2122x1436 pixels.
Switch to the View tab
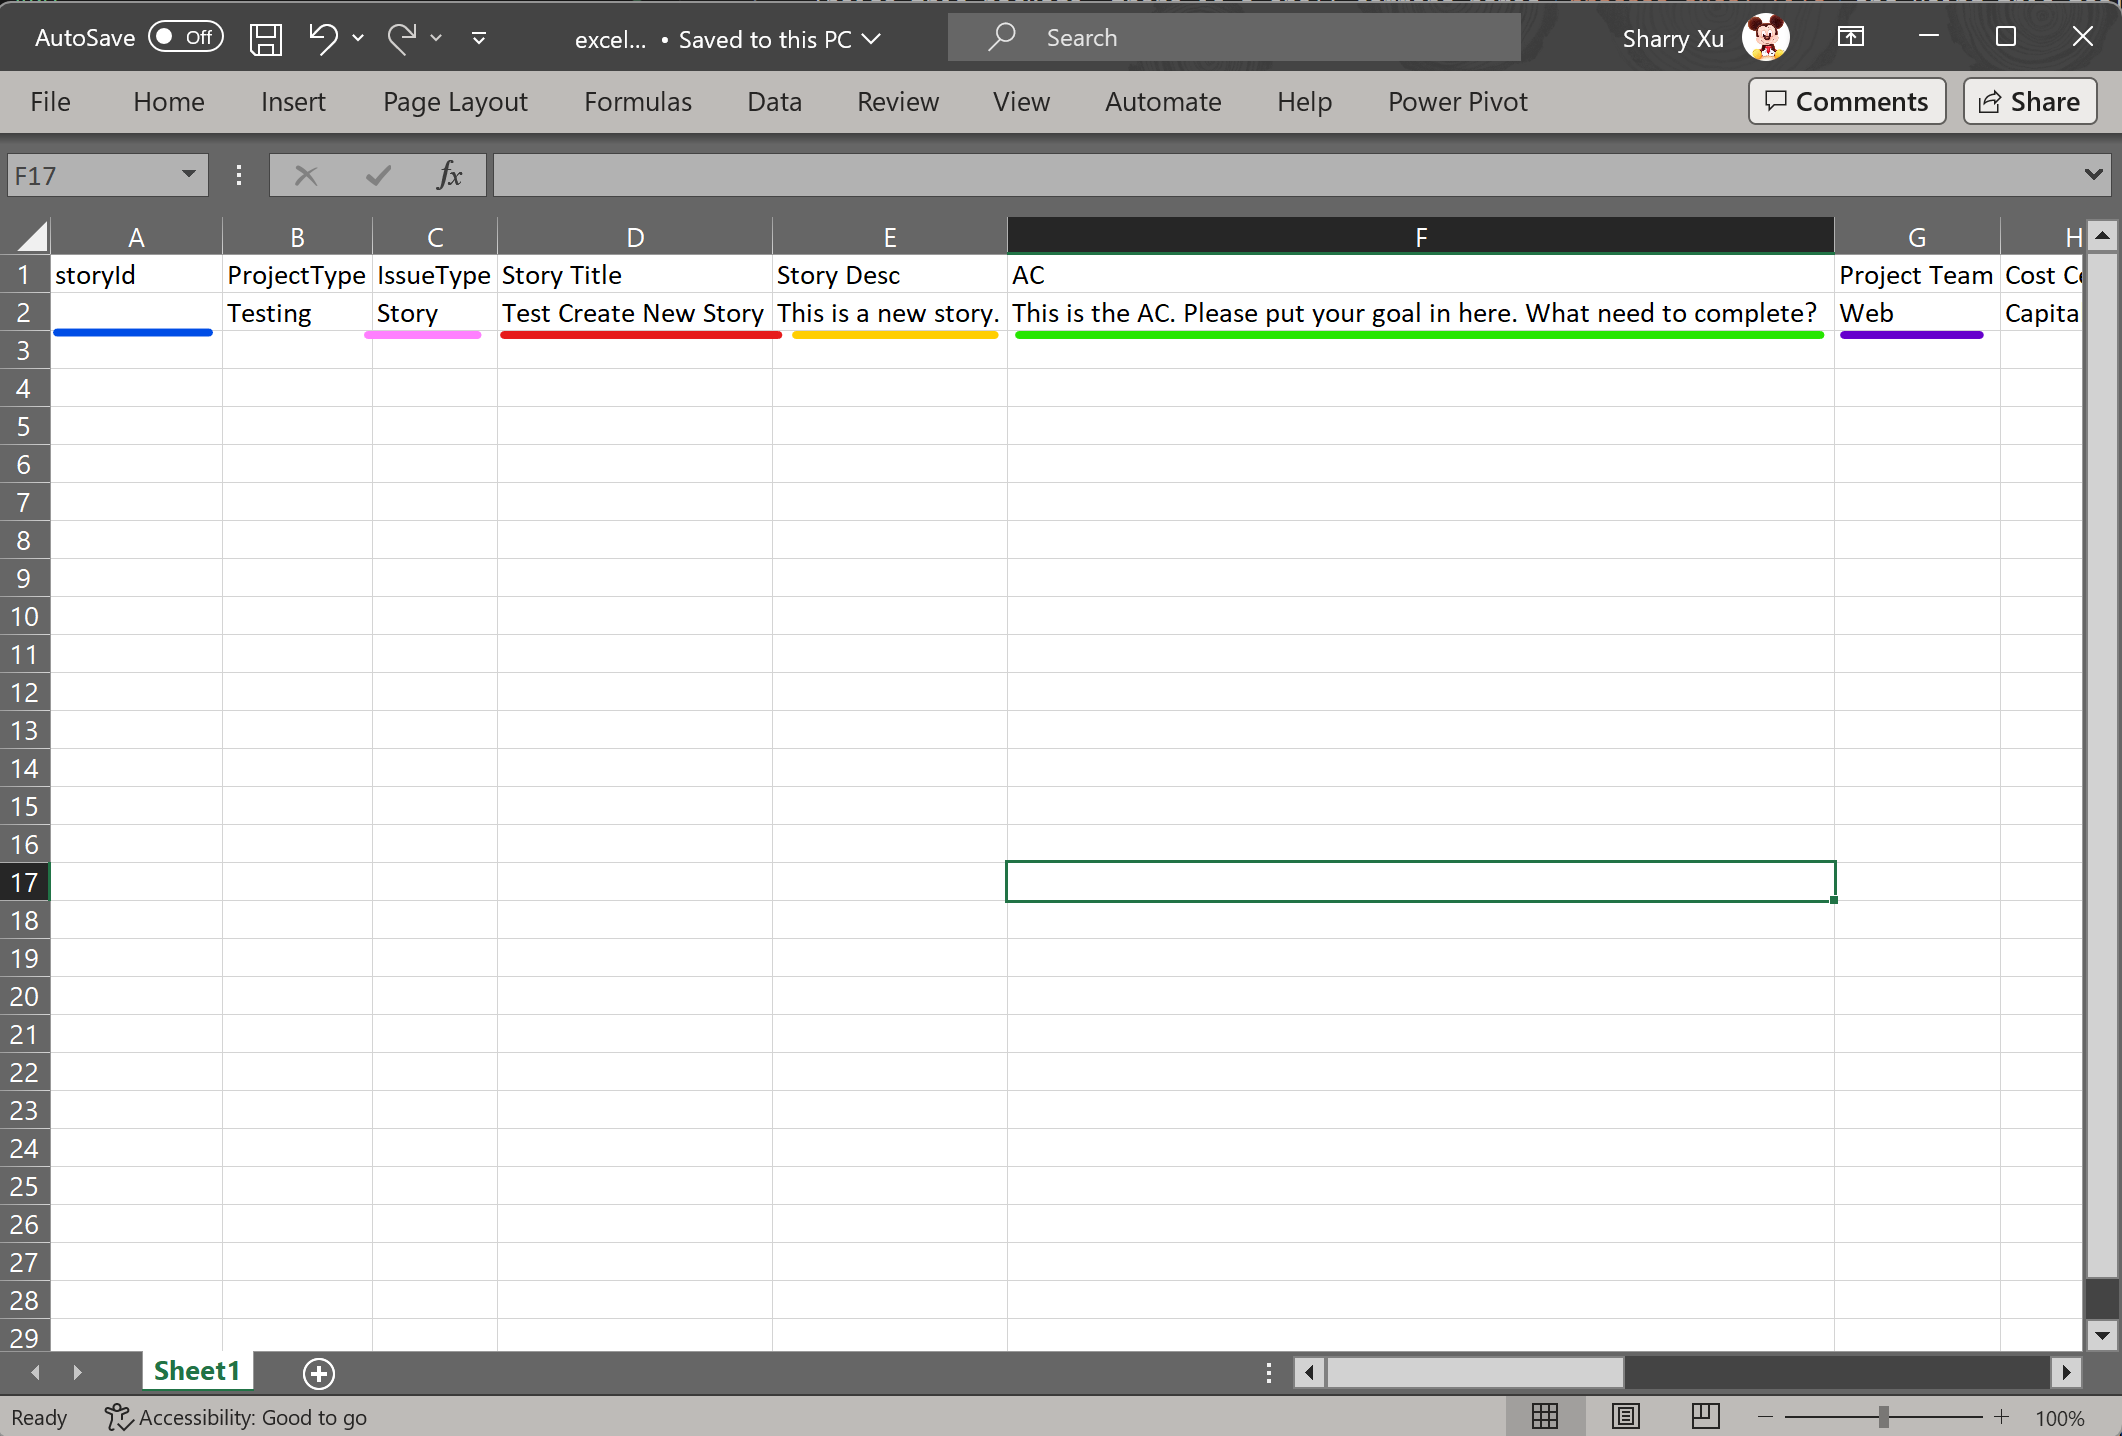[x=1021, y=102]
